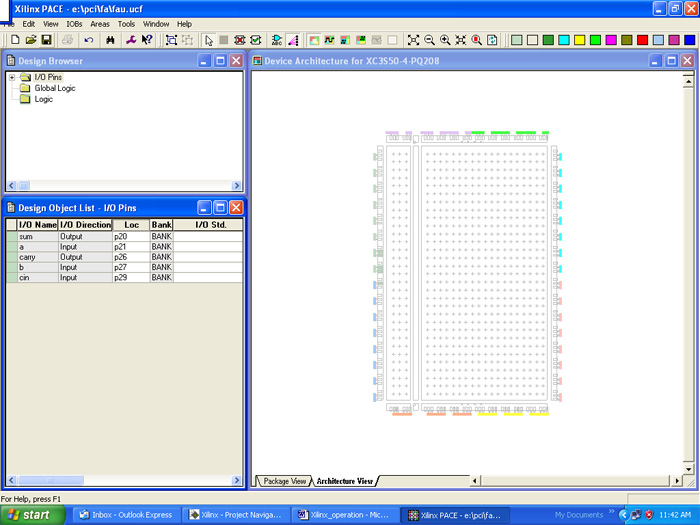Click the pink triangle ruler icon
700x525 pixels.
[293, 40]
